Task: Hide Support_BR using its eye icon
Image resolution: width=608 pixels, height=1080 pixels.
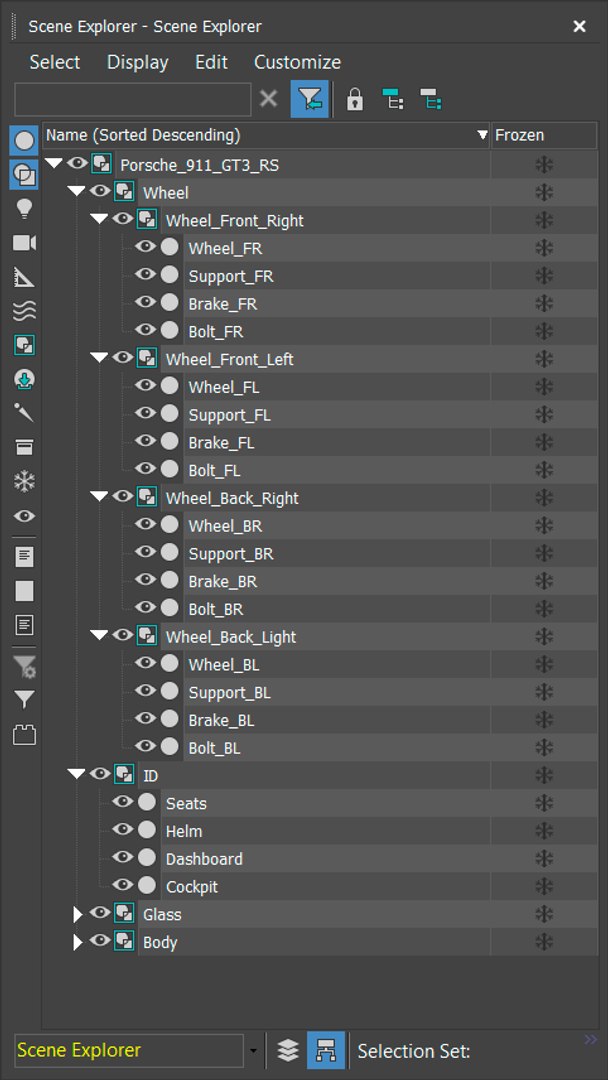Action: click(x=145, y=552)
